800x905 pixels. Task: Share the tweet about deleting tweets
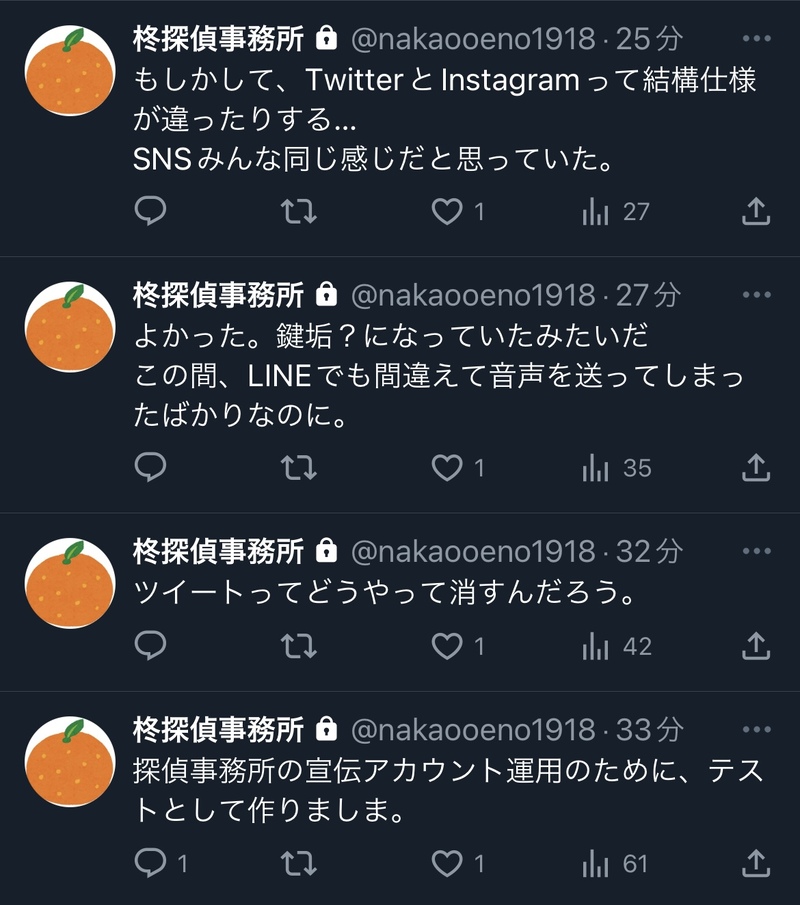point(756,646)
